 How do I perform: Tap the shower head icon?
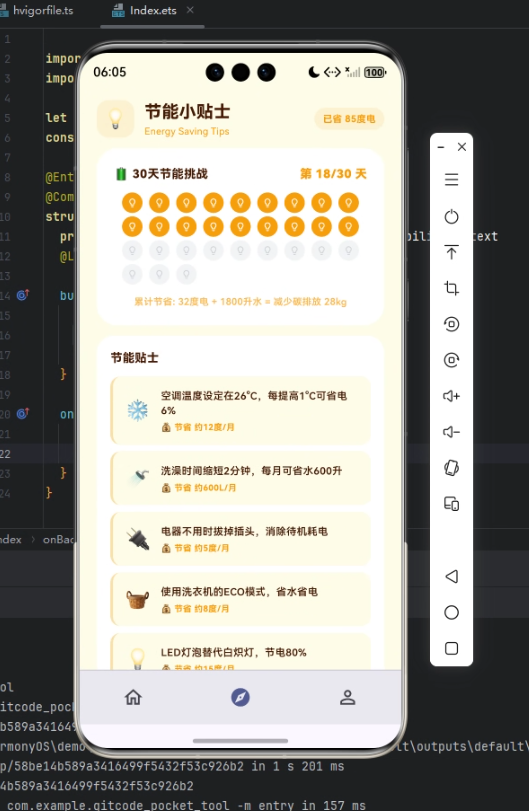[139, 477]
